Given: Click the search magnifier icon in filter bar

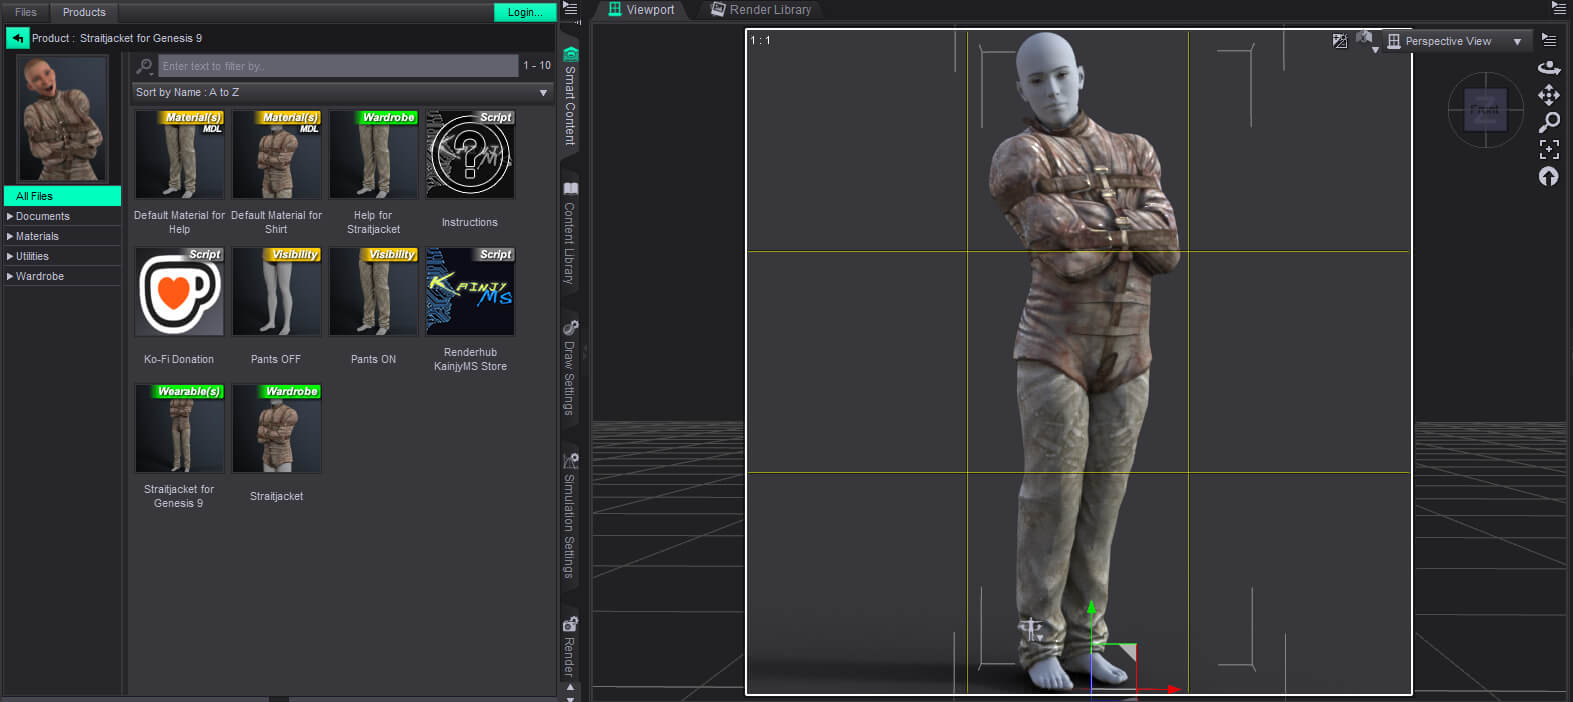Looking at the screenshot, I should click(x=145, y=66).
